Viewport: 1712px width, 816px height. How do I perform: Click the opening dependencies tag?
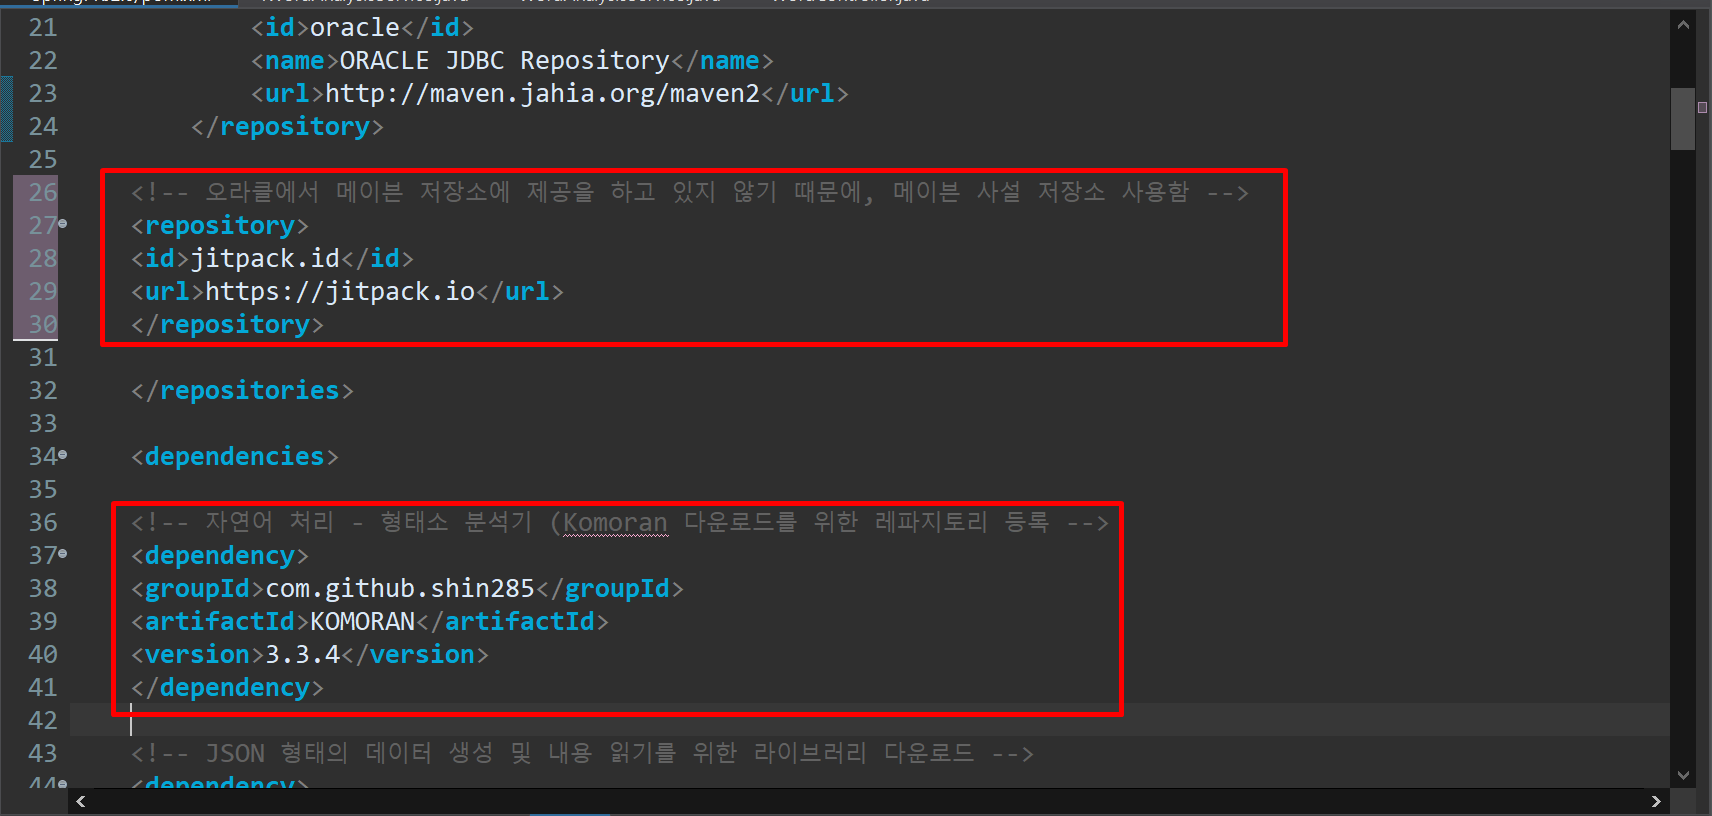pyautogui.click(x=235, y=456)
